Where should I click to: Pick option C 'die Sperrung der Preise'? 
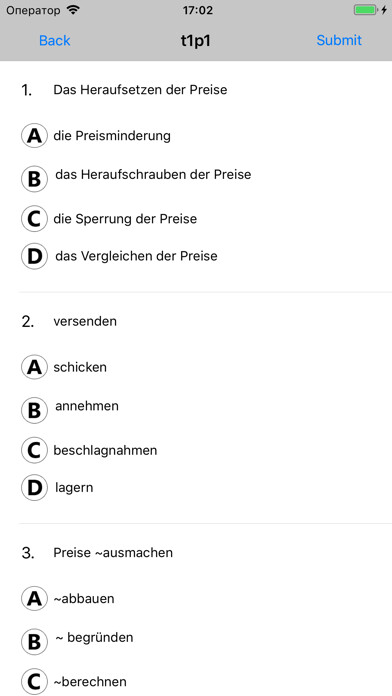click(34, 219)
